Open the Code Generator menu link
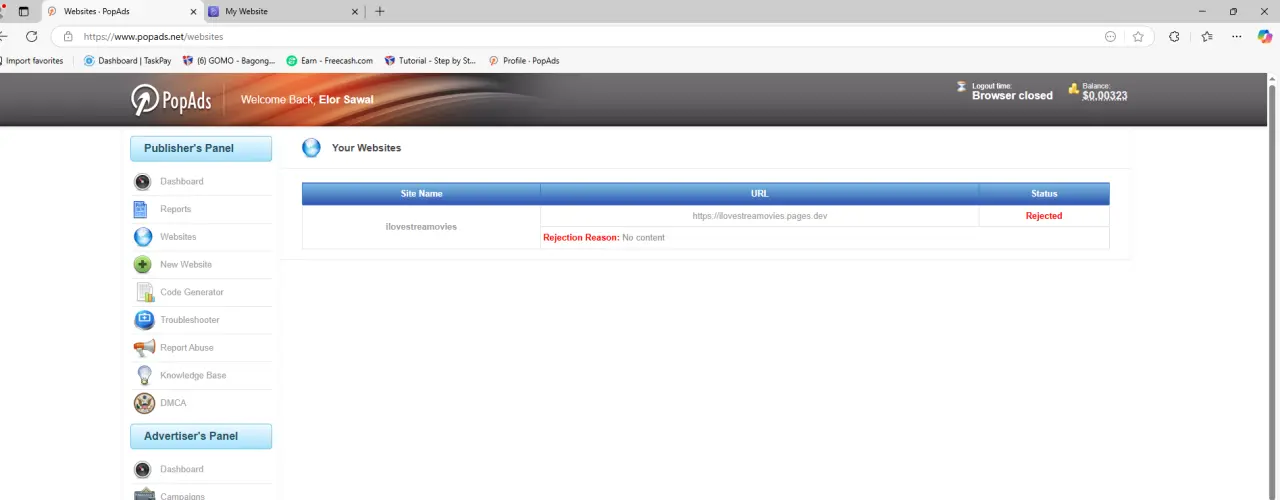 click(192, 292)
